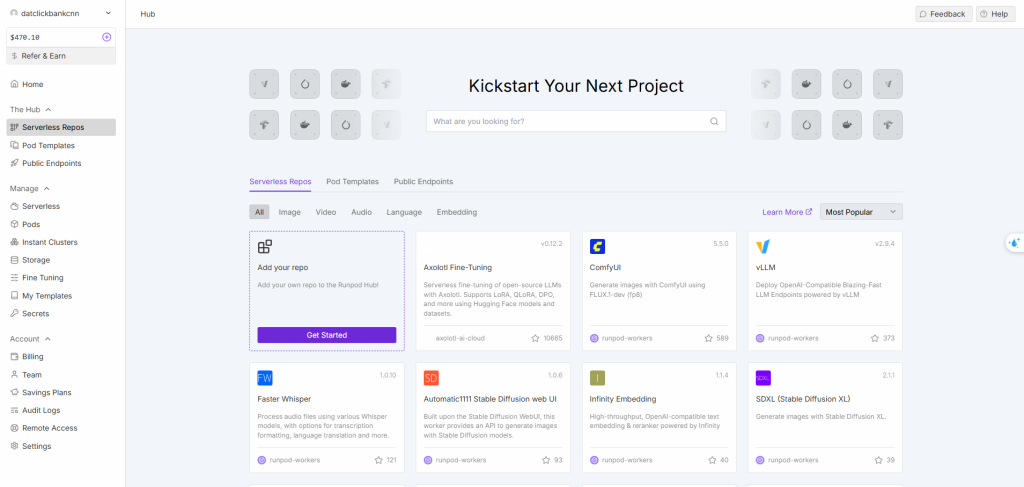Image resolution: width=1024 pixels, height=487 pixels.
Task: Select the Language filter chip
Action: click(404, 212)
